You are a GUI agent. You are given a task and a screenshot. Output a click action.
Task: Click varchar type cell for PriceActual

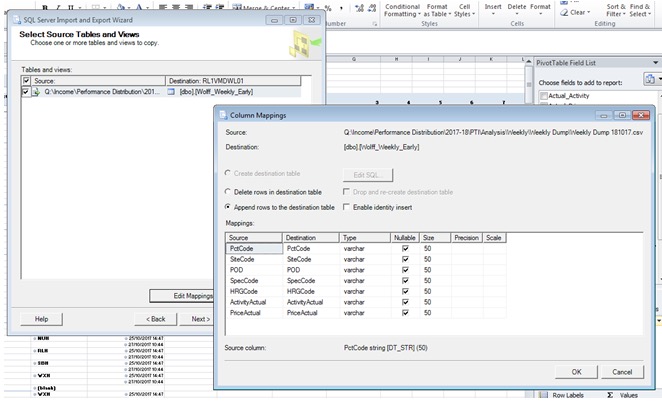pos(365,313)
